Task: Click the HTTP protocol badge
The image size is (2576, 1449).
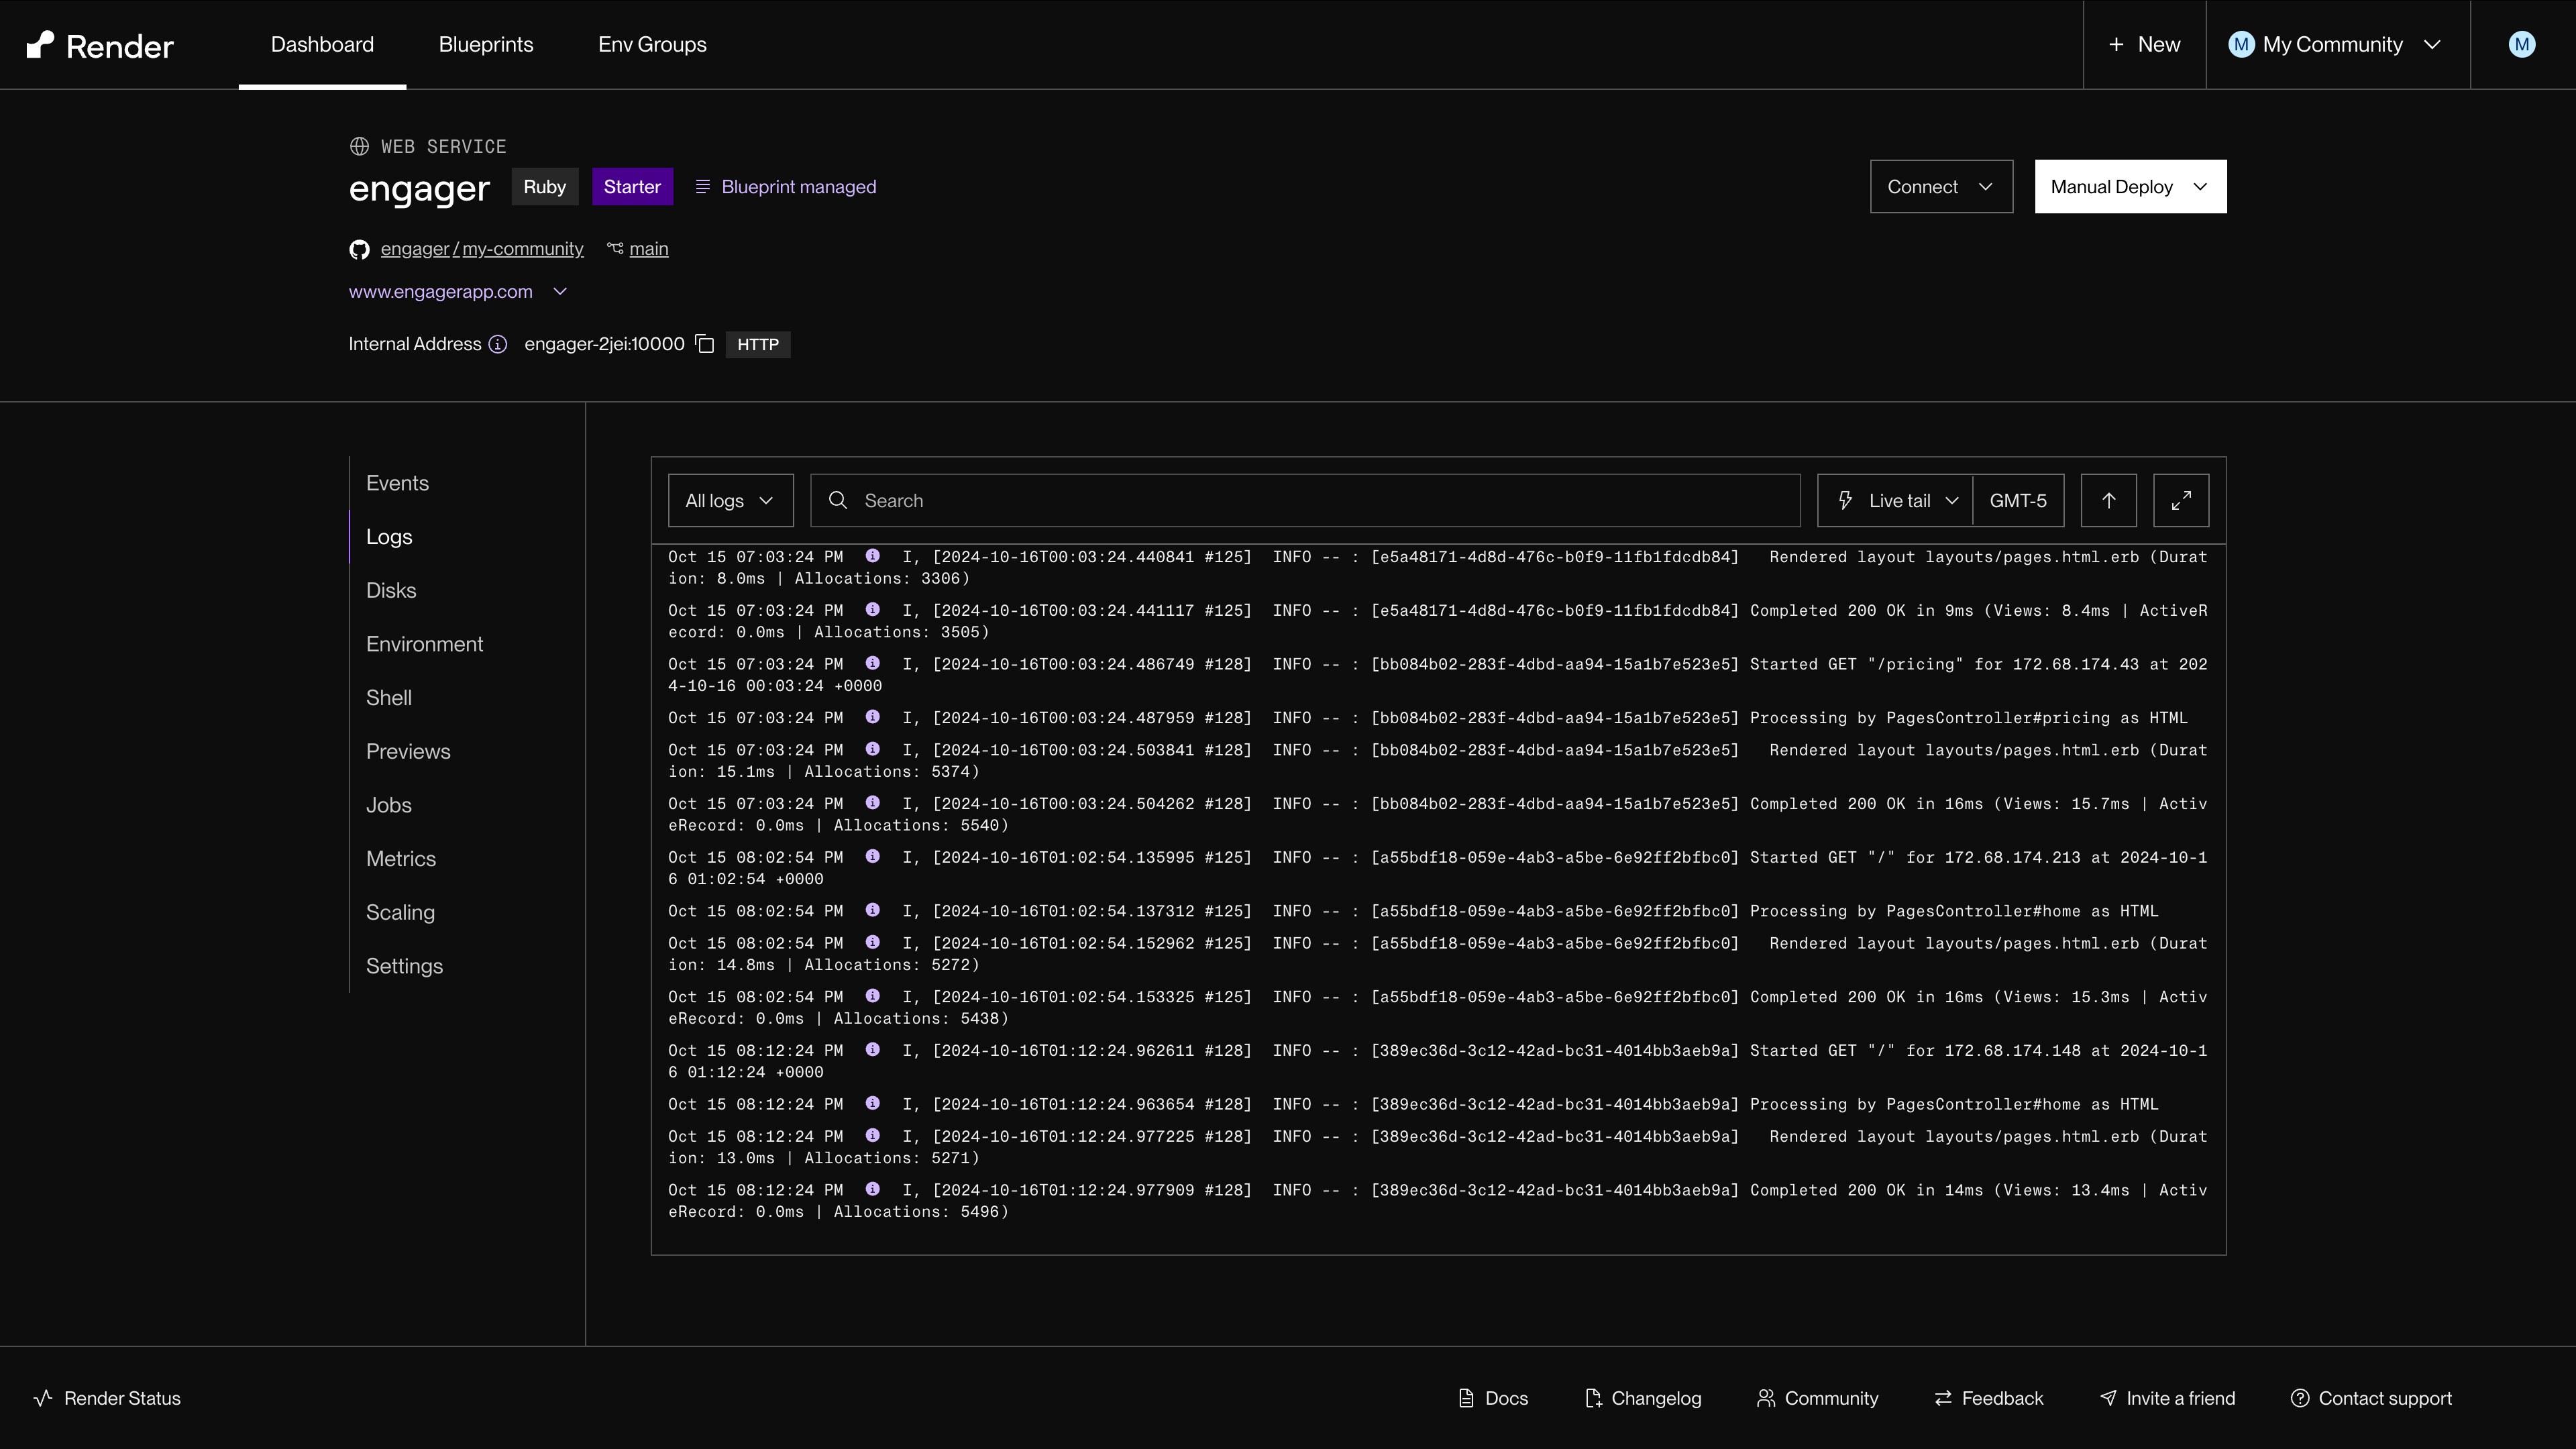Action: (758, 345)
